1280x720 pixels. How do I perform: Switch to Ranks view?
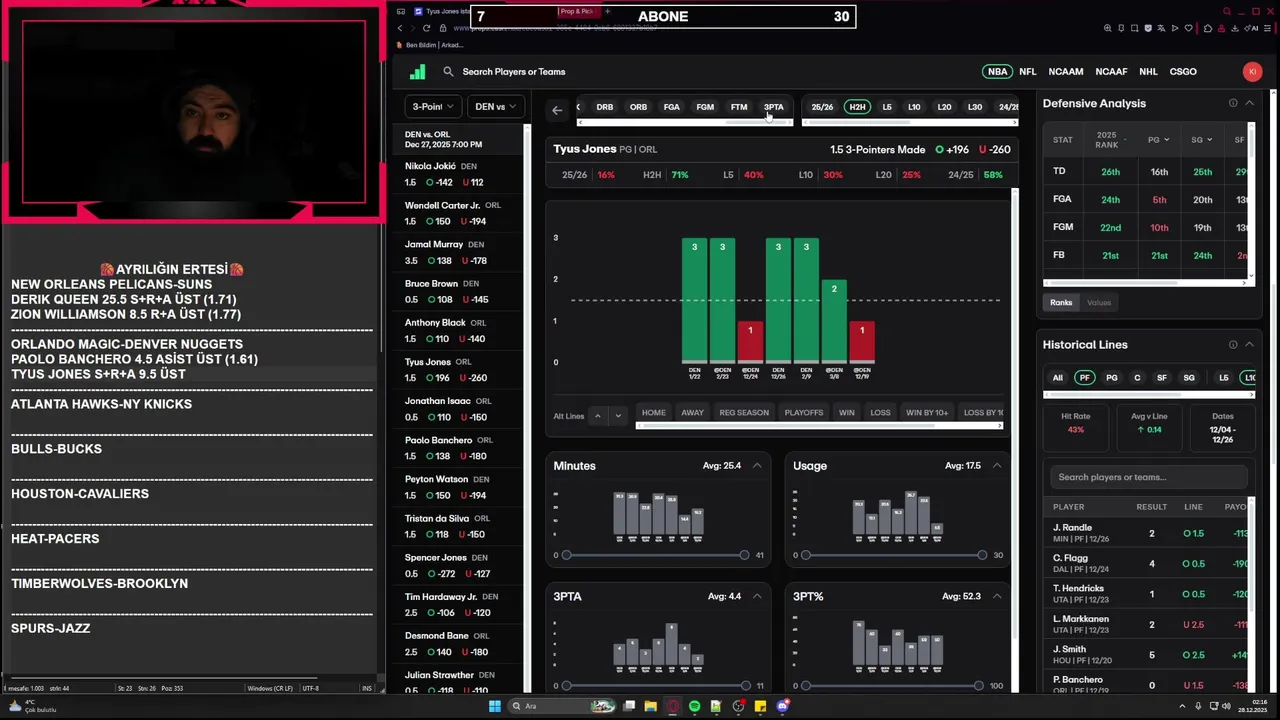coord(1061,302)
